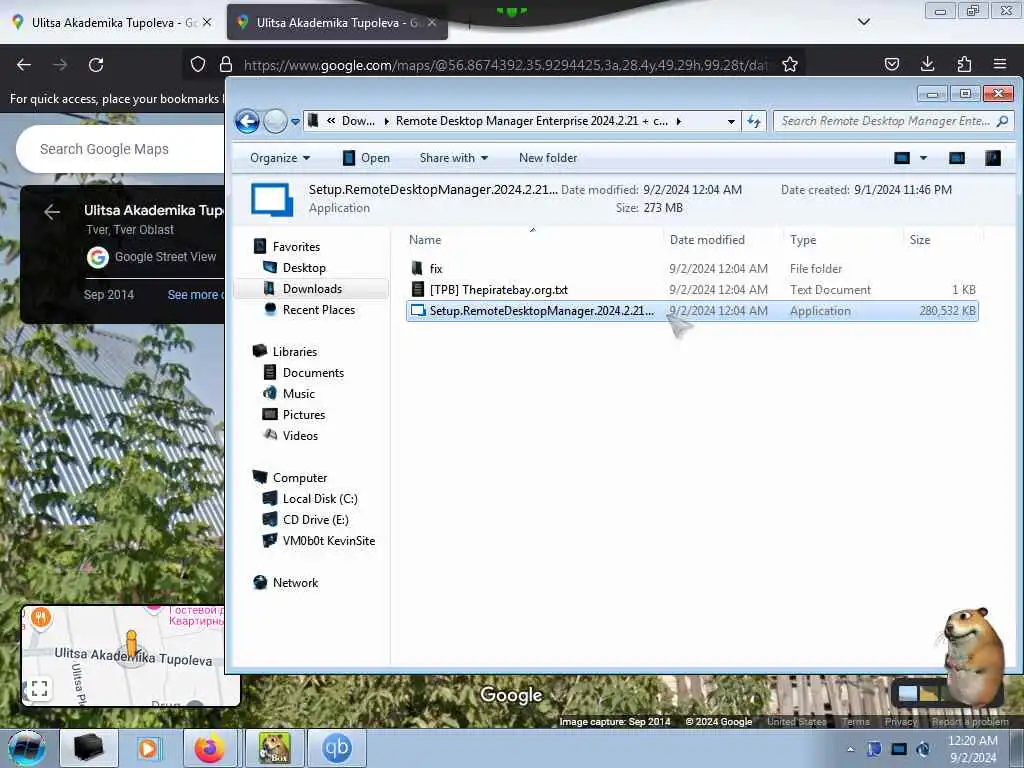Select the Setup.RemoteDesktopManager application row

point(692,311)
